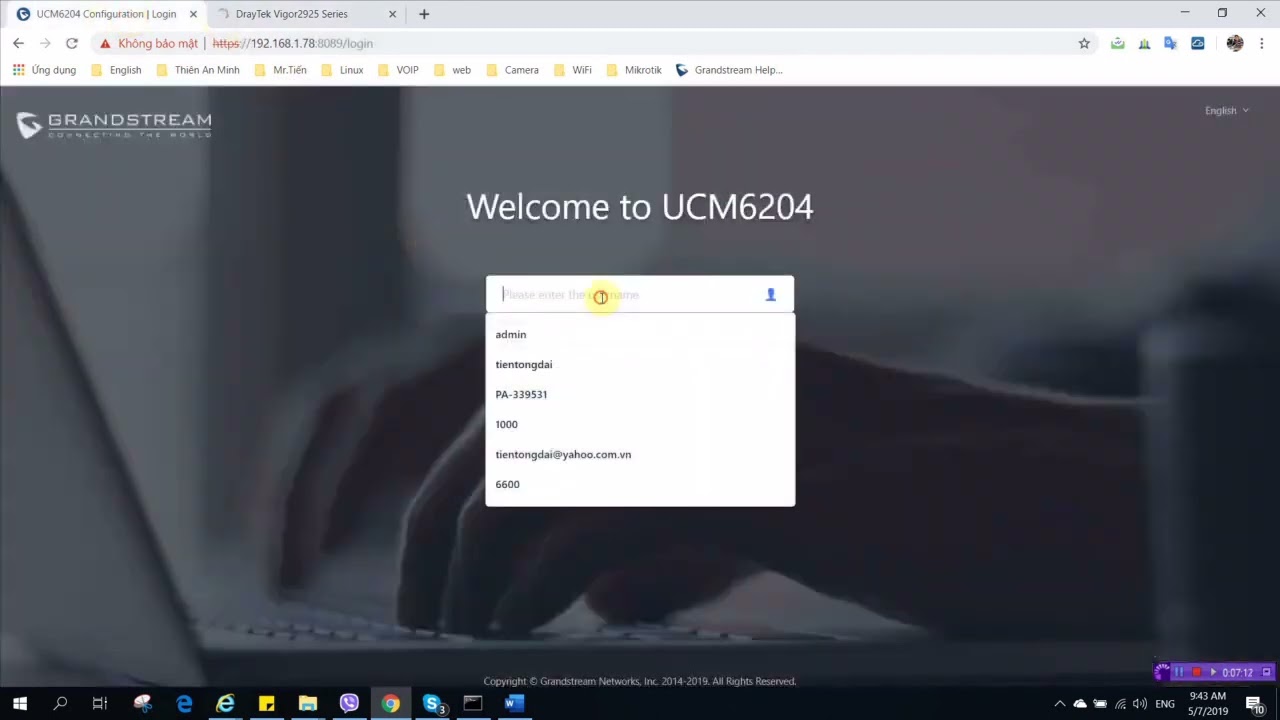Open Task View in taskbar
The image size is (1280, 720).
click(x=100, y=703)
